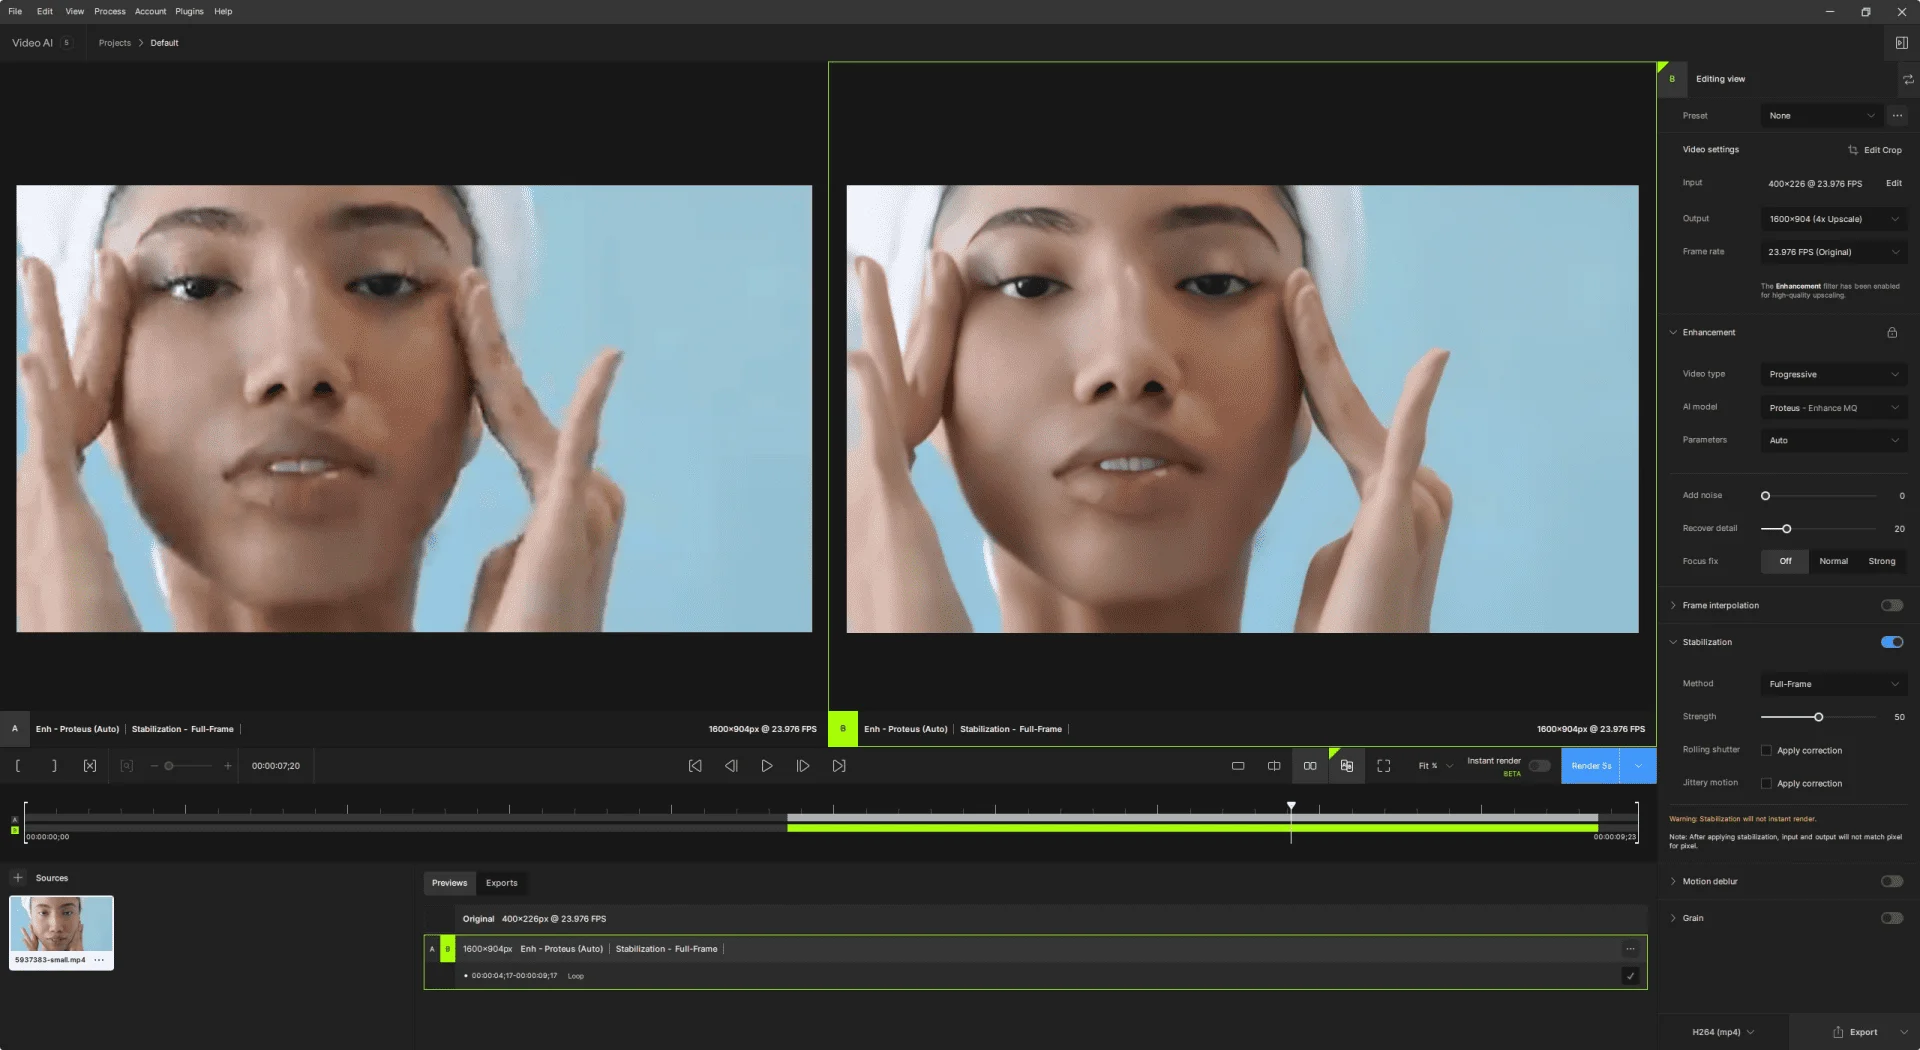Switch to the Exports tab
1920x1050 pixels.
[502, 883]
